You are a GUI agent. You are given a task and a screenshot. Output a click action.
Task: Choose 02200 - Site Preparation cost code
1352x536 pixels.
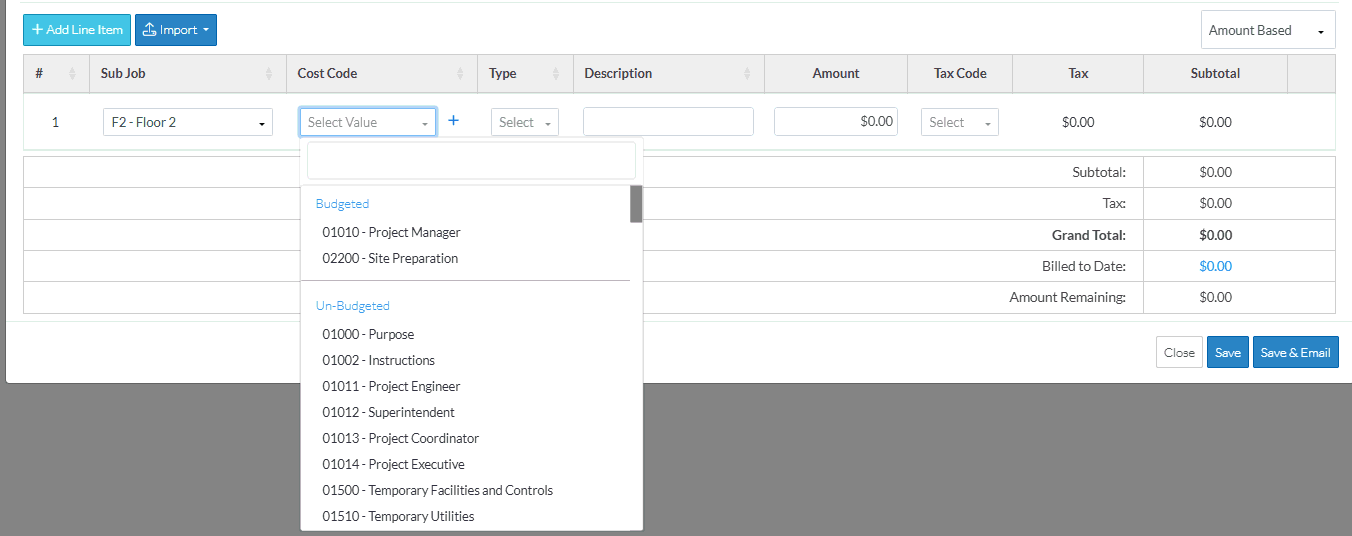coord(390,258)
